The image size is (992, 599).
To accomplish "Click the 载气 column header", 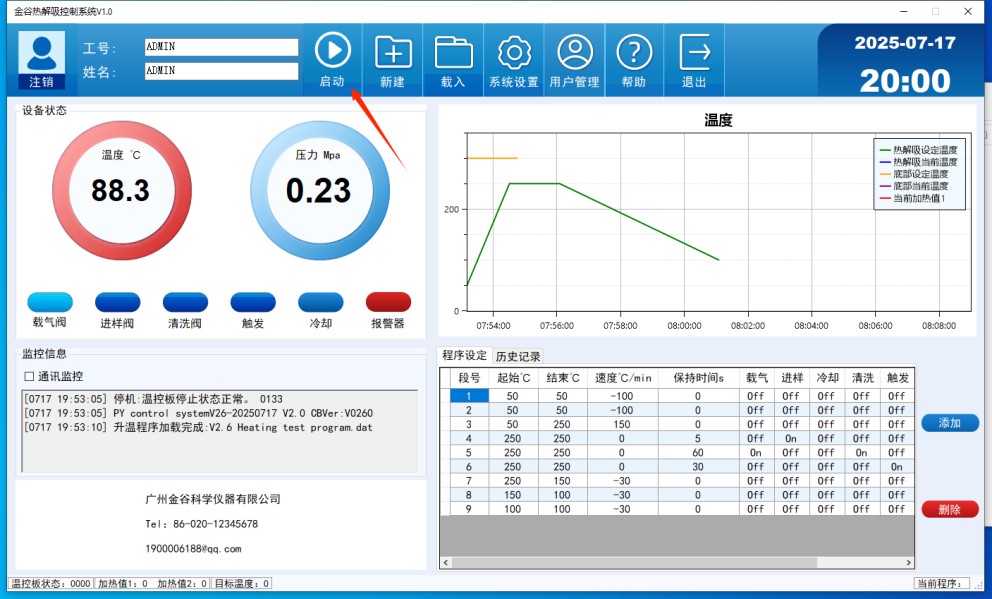I will [757, 378].
